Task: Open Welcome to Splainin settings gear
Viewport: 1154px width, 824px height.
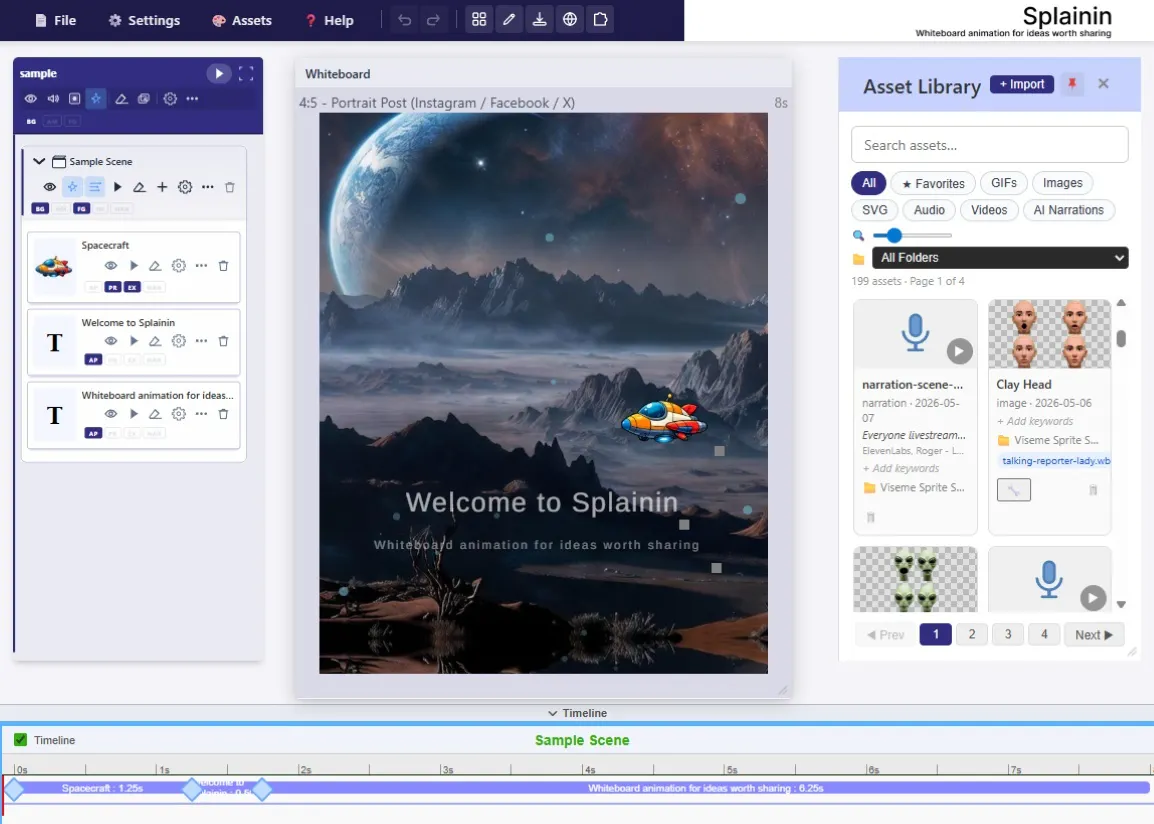Action: click(179, 341)
